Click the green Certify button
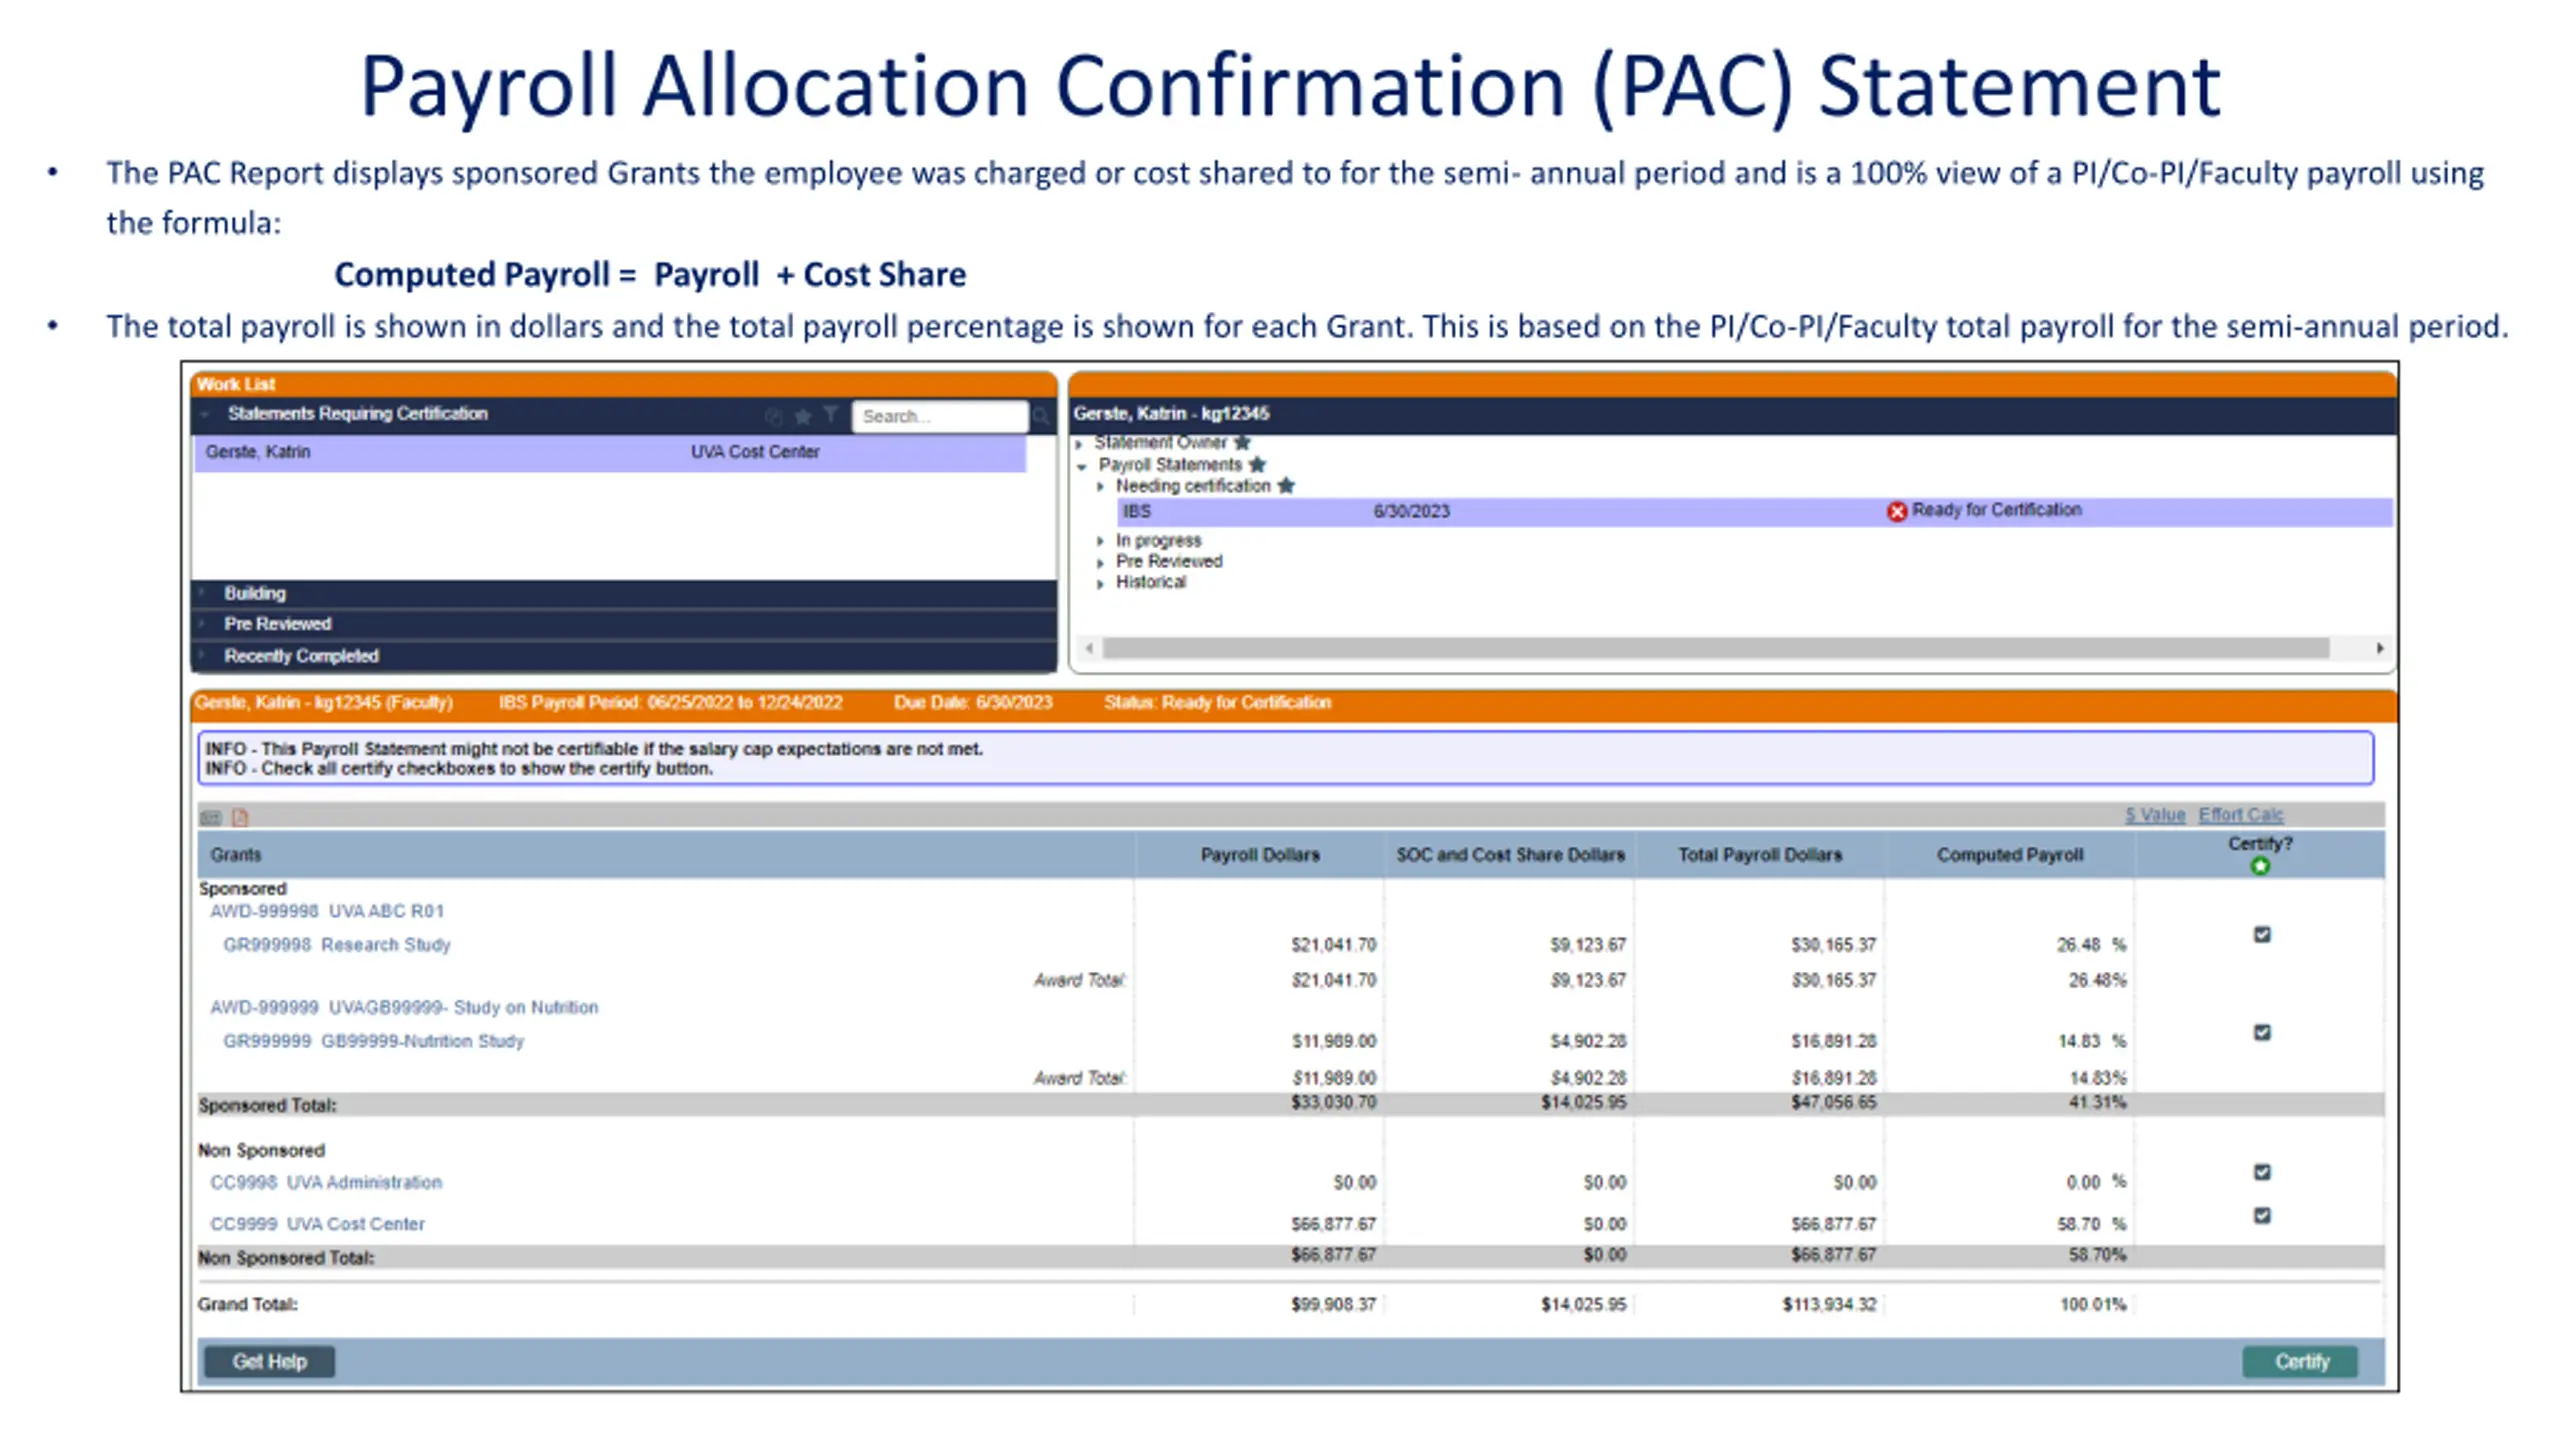The height and width of the screenshot is (1440, 2560). 2300,1360
